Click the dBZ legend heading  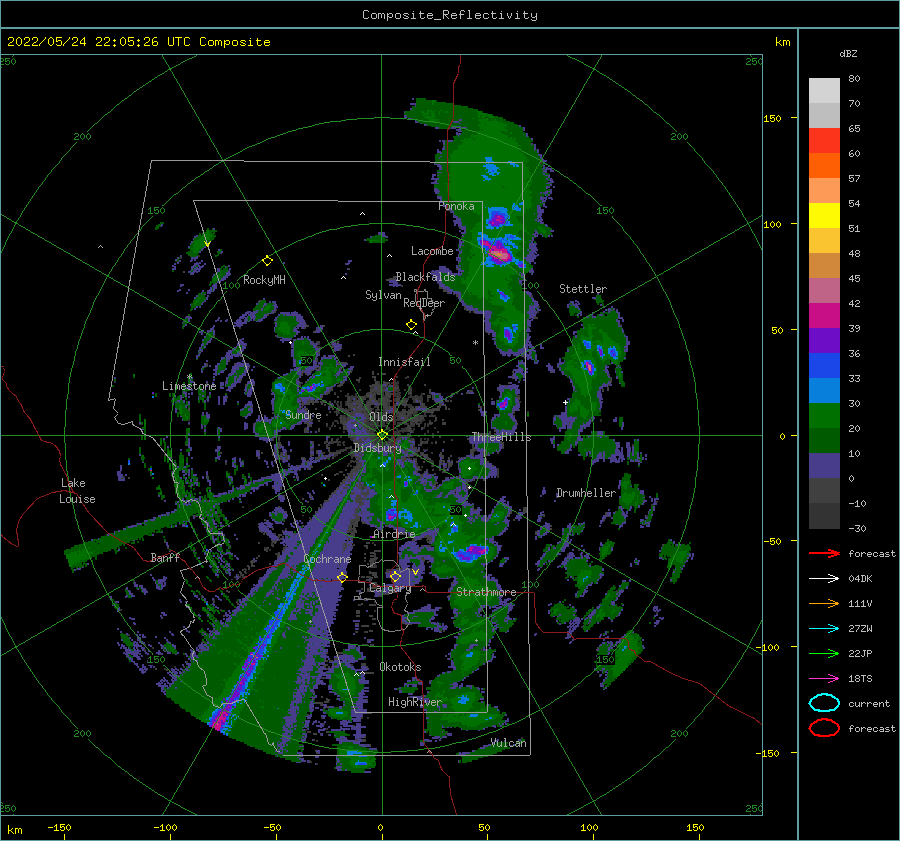[848, 53]
